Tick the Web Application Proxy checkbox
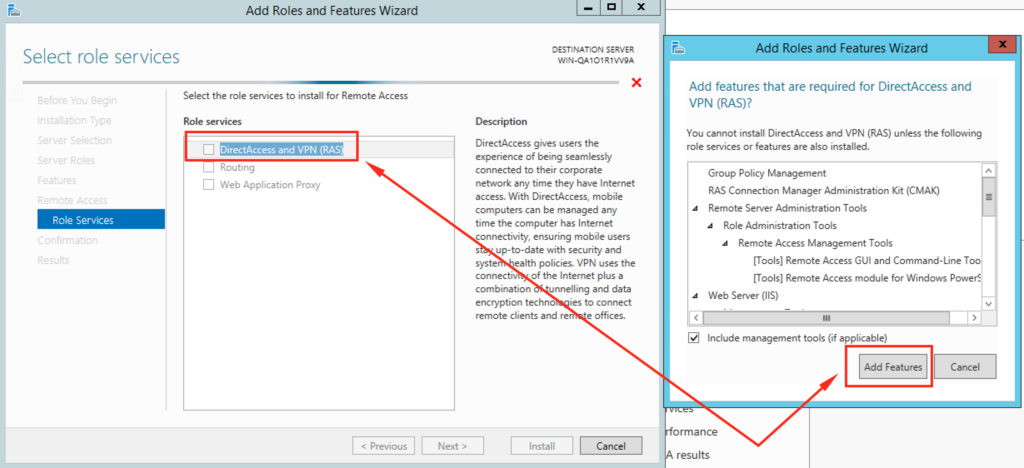Image resolution: width=1024 pixels, height=468 pixels. pos(209,185)
